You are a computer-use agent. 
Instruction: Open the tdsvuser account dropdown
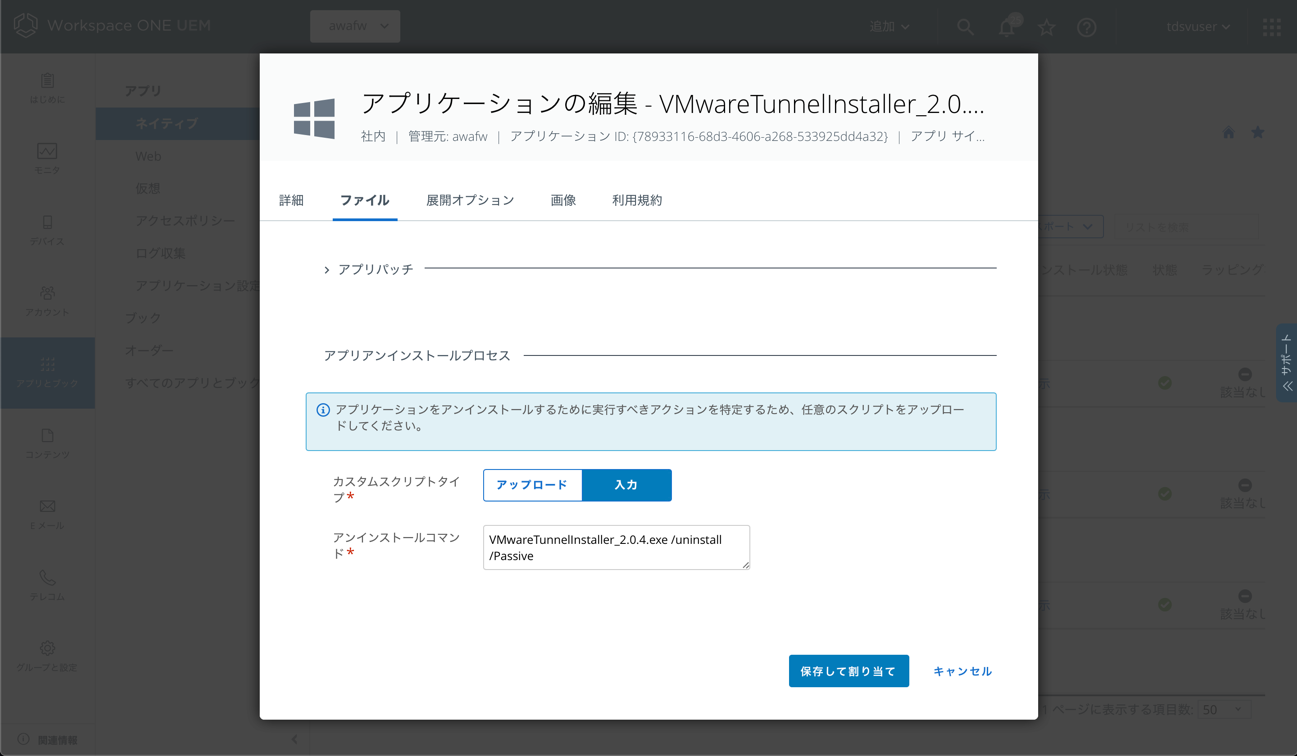pyautogui.click(x=1198, y=27)
